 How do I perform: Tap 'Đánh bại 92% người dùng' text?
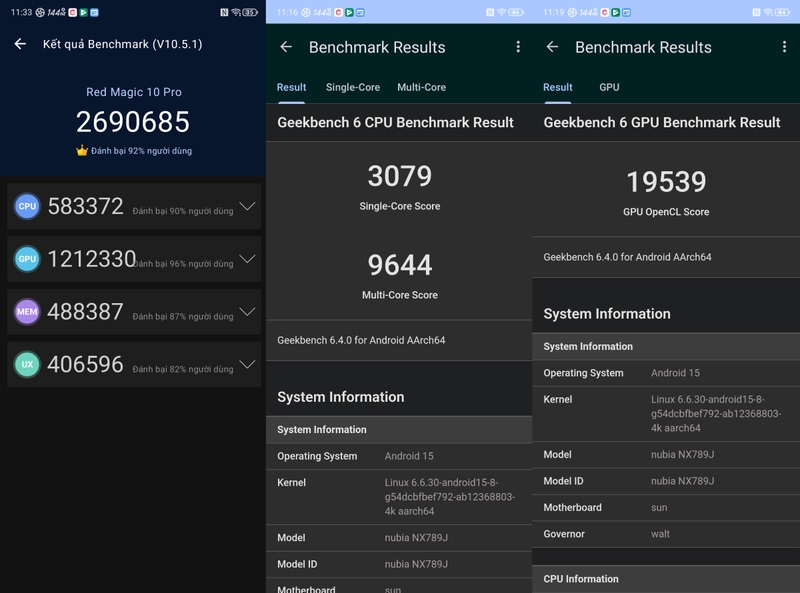pos(141,151)
